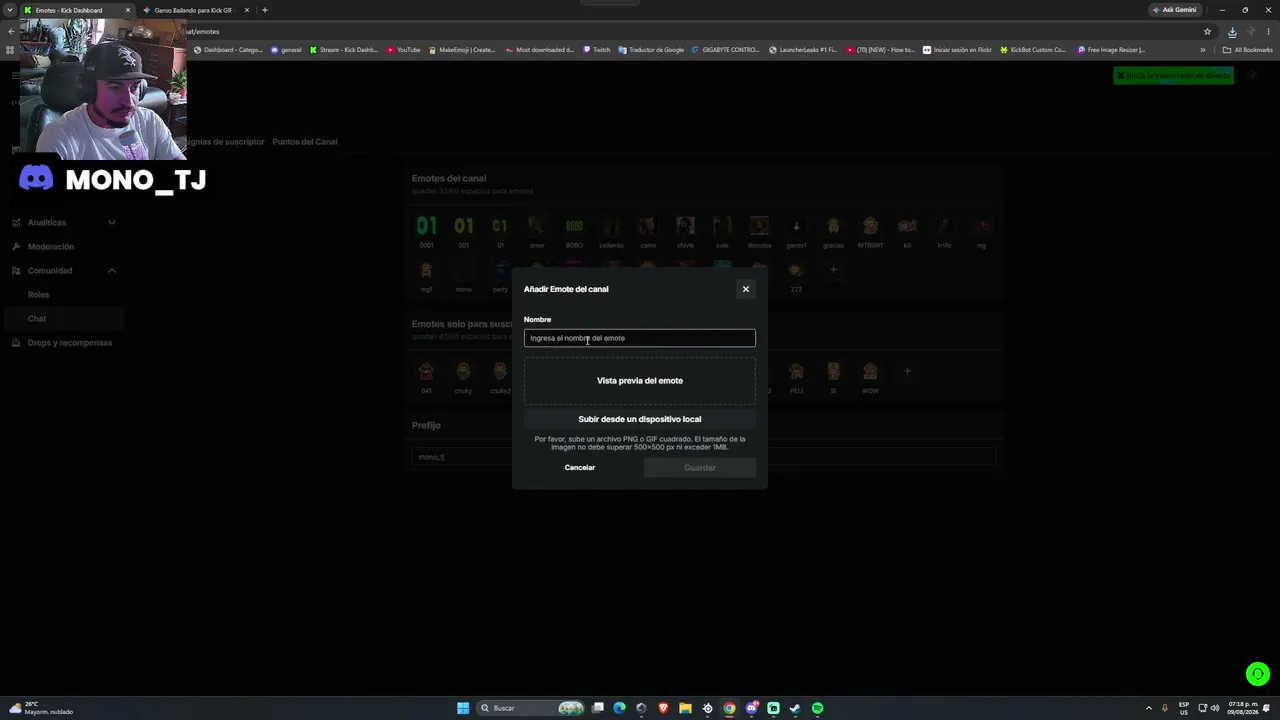This screenshot has height=720, width=1280.
Task: Show hidden system tray icons
Action: click(1149, 708)
